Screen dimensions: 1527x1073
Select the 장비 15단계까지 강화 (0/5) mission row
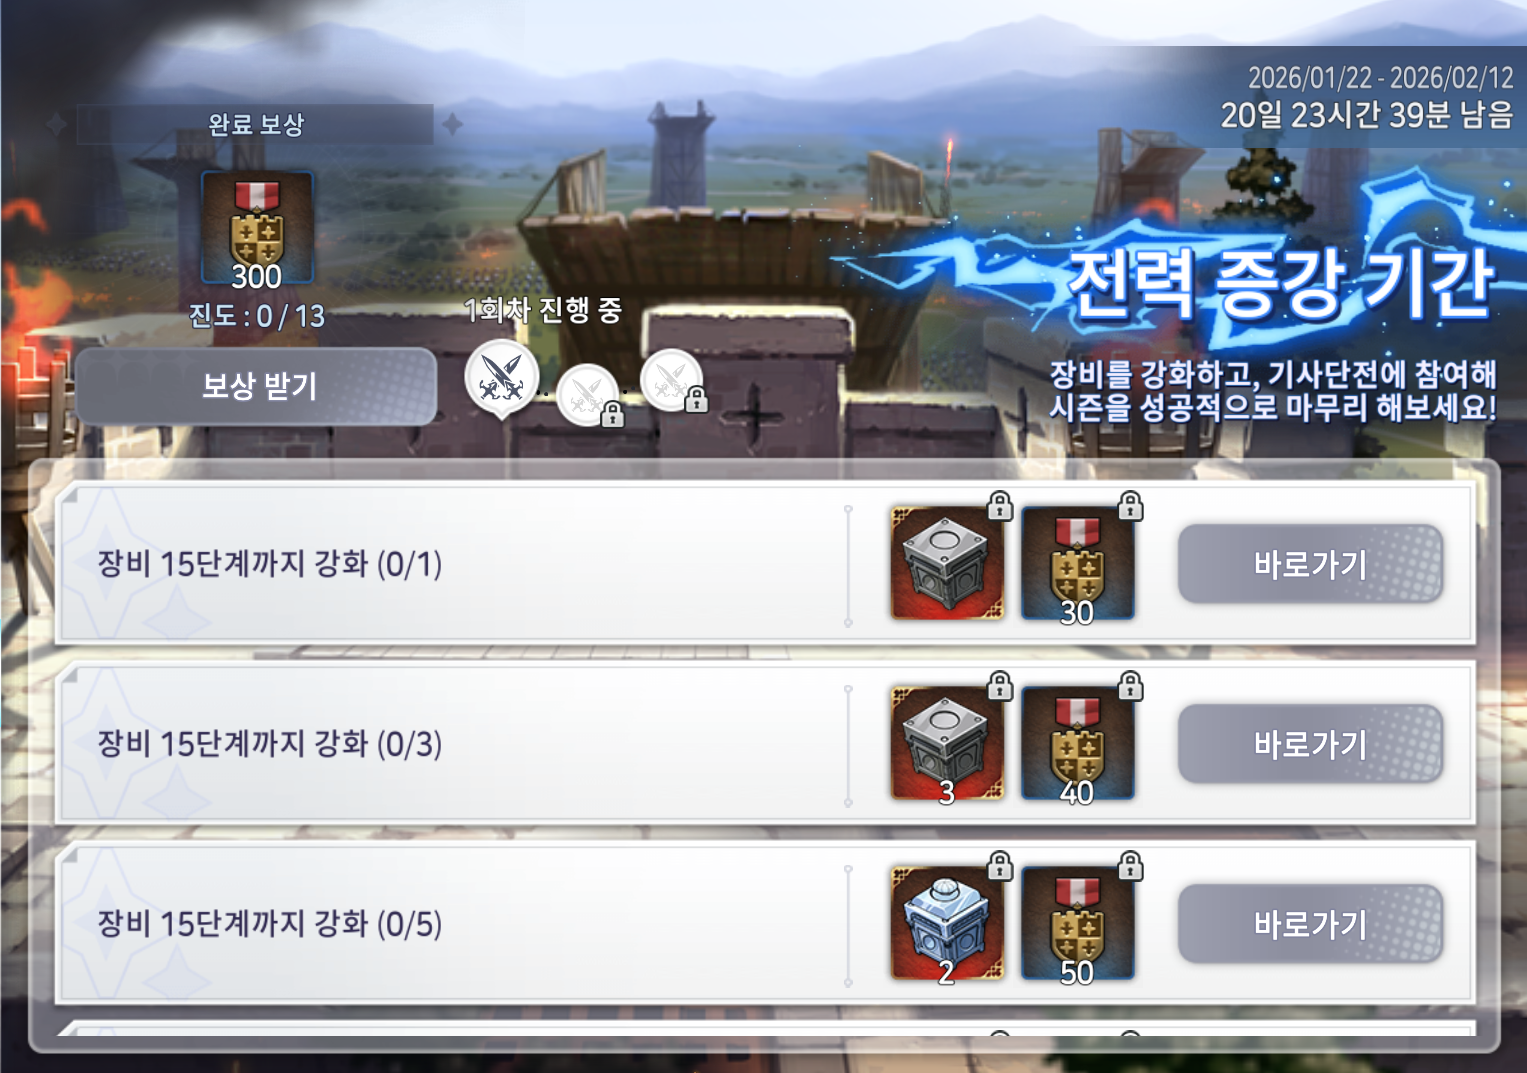(765, 923)
